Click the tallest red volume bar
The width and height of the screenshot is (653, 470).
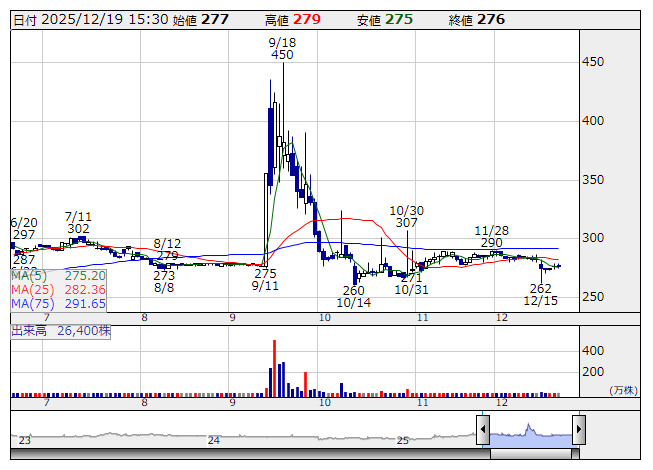pos(275,367)
